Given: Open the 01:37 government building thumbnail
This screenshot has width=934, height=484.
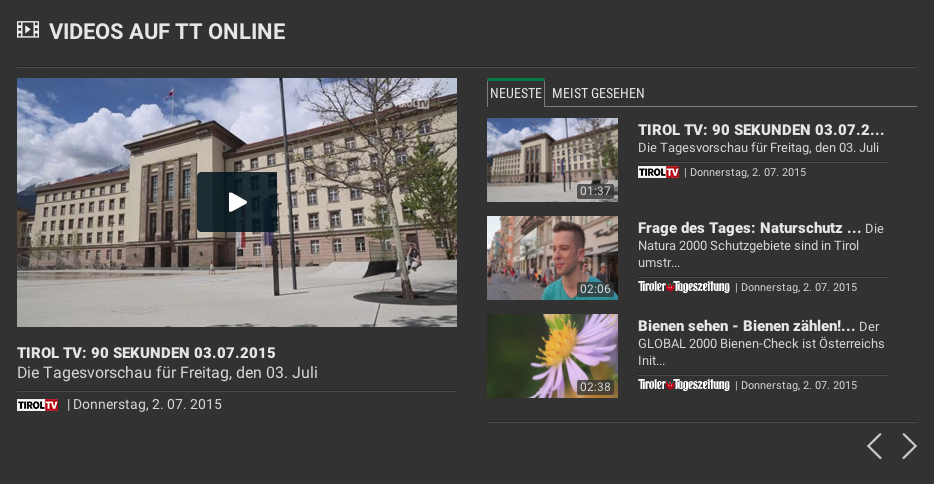Looking at the screenshot, I should (552, 160).
